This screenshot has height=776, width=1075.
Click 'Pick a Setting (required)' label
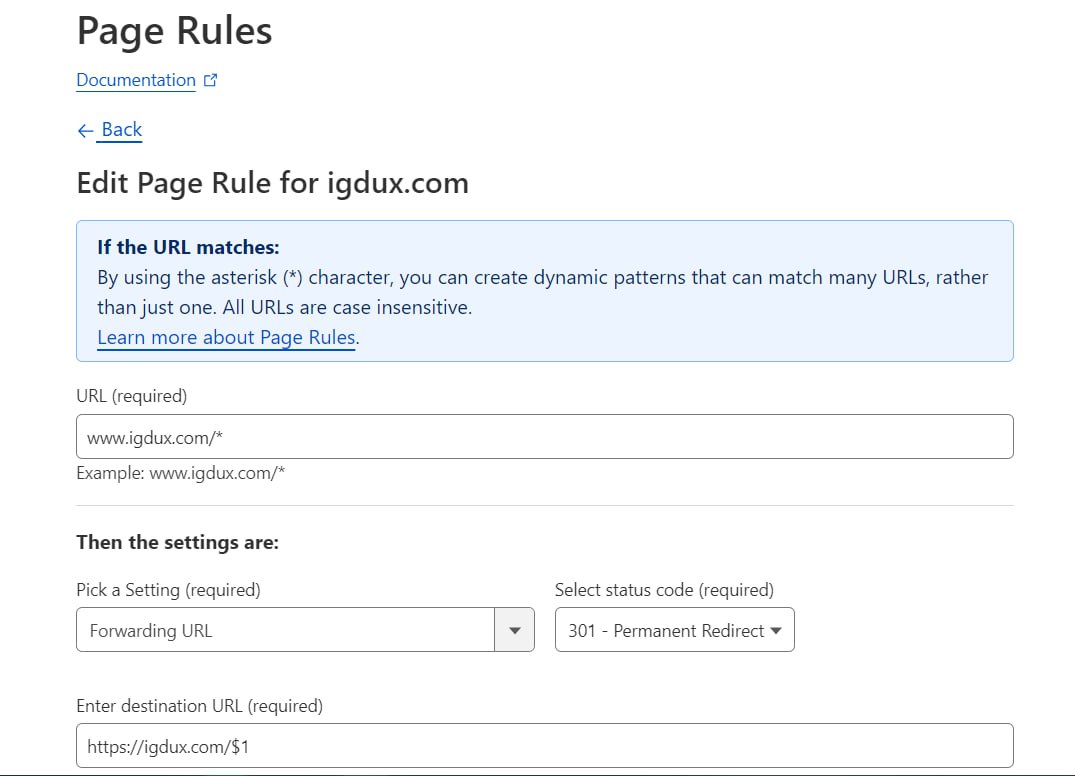point(168,590)
